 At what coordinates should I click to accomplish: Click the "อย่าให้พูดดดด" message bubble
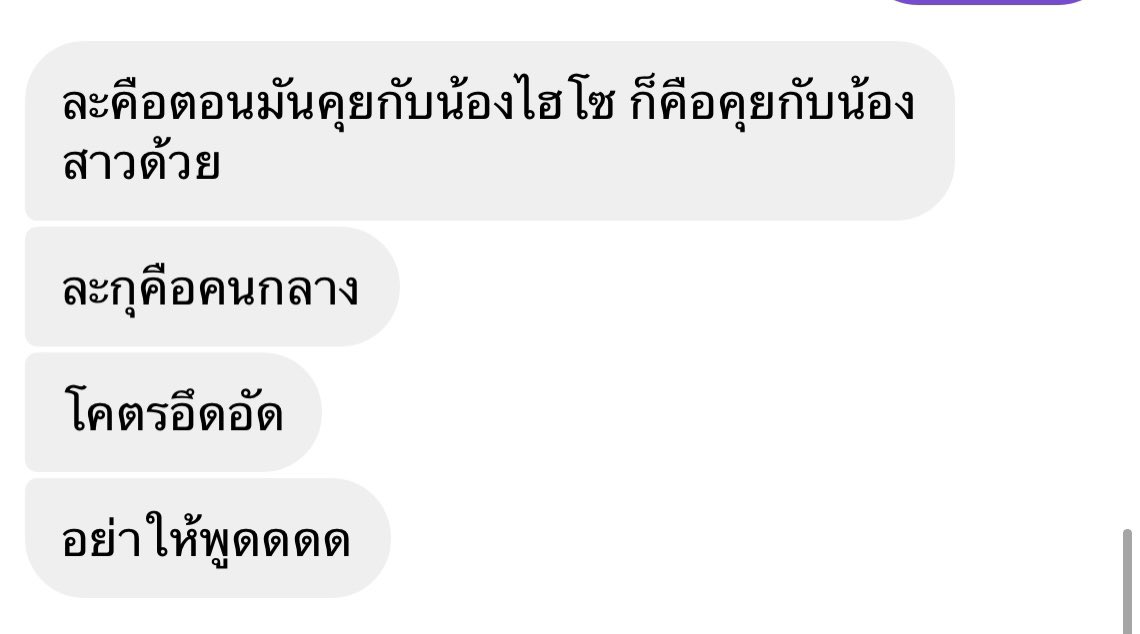pyautogui.click(x=208, y=538)
